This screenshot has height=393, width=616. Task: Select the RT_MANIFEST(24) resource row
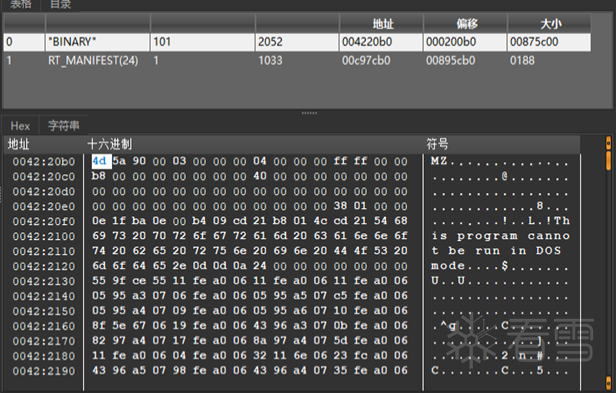[x=297, y=61]
